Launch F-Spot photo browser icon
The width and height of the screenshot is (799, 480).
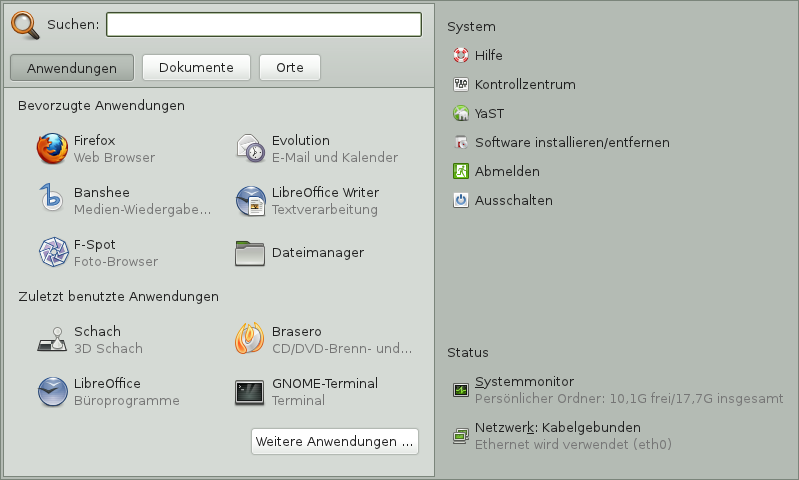[x=52, y=253]
